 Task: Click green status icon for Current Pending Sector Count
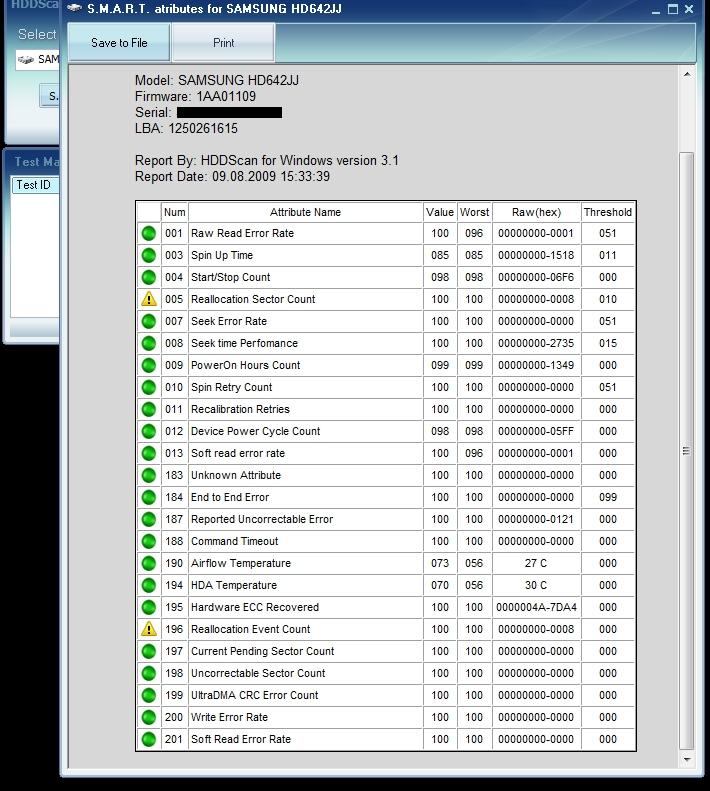point(149,651)
